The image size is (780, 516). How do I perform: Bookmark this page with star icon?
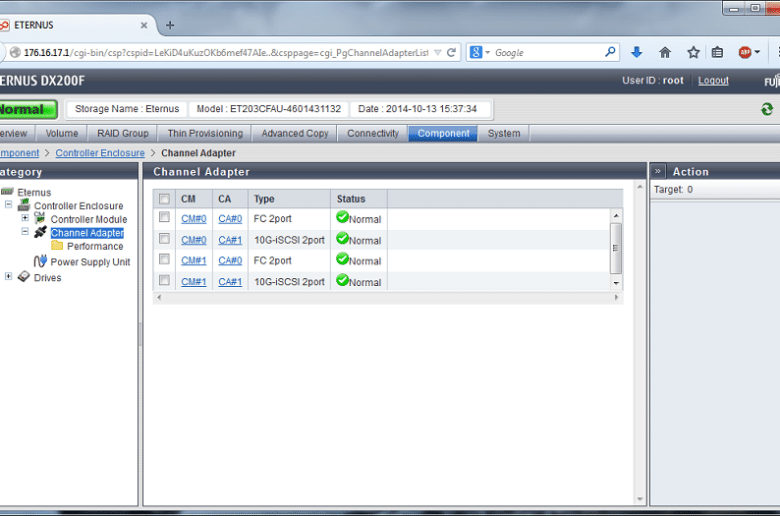point(693,52)
